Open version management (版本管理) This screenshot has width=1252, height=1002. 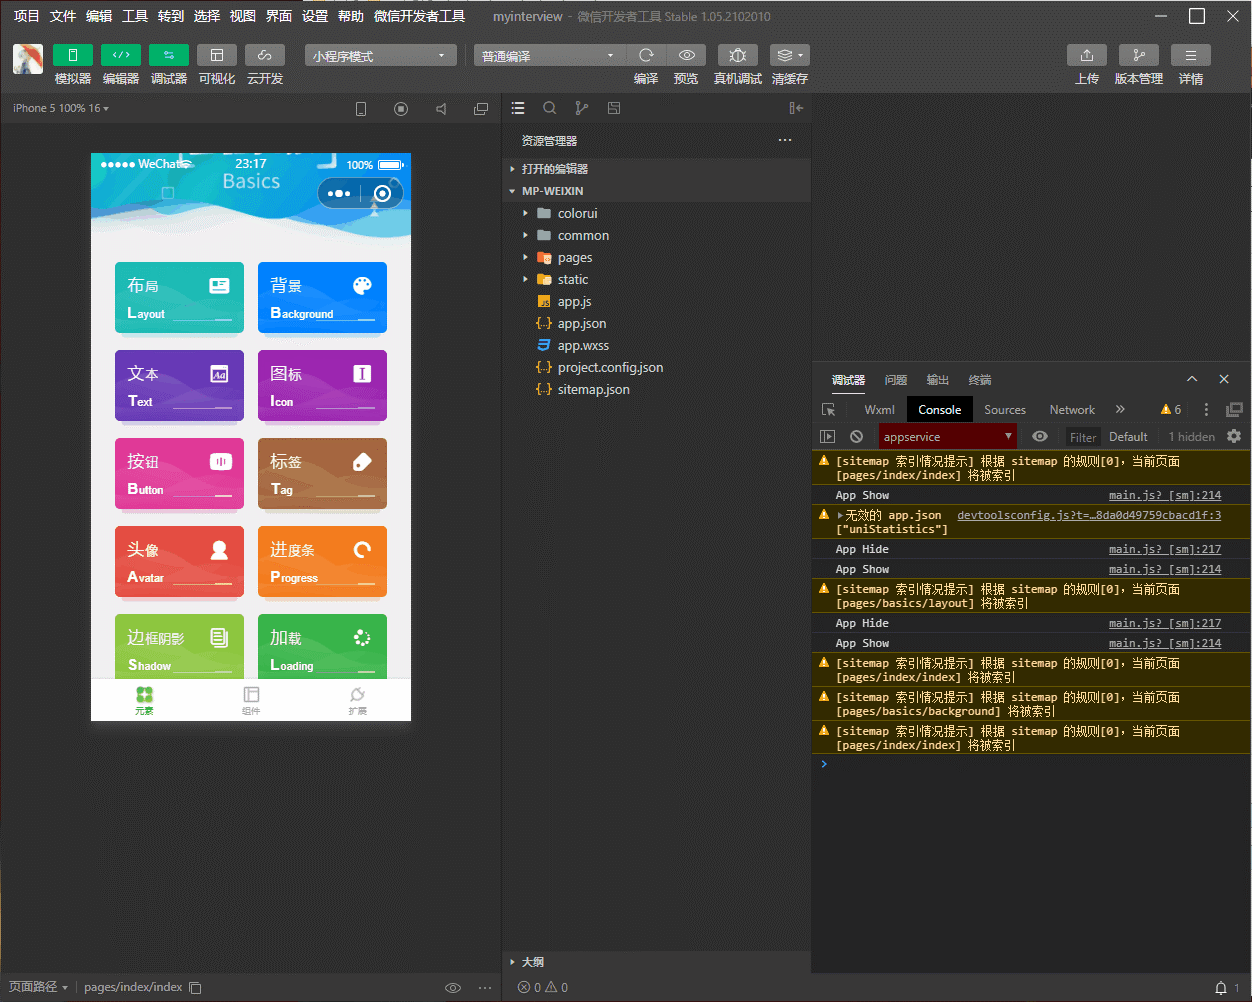point(1139,55)
